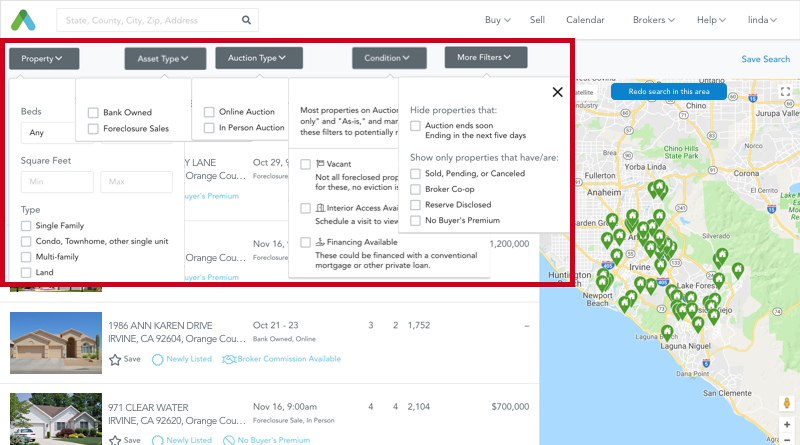
Task: Open the Brokers menu
Action: [x=654, y=20]
